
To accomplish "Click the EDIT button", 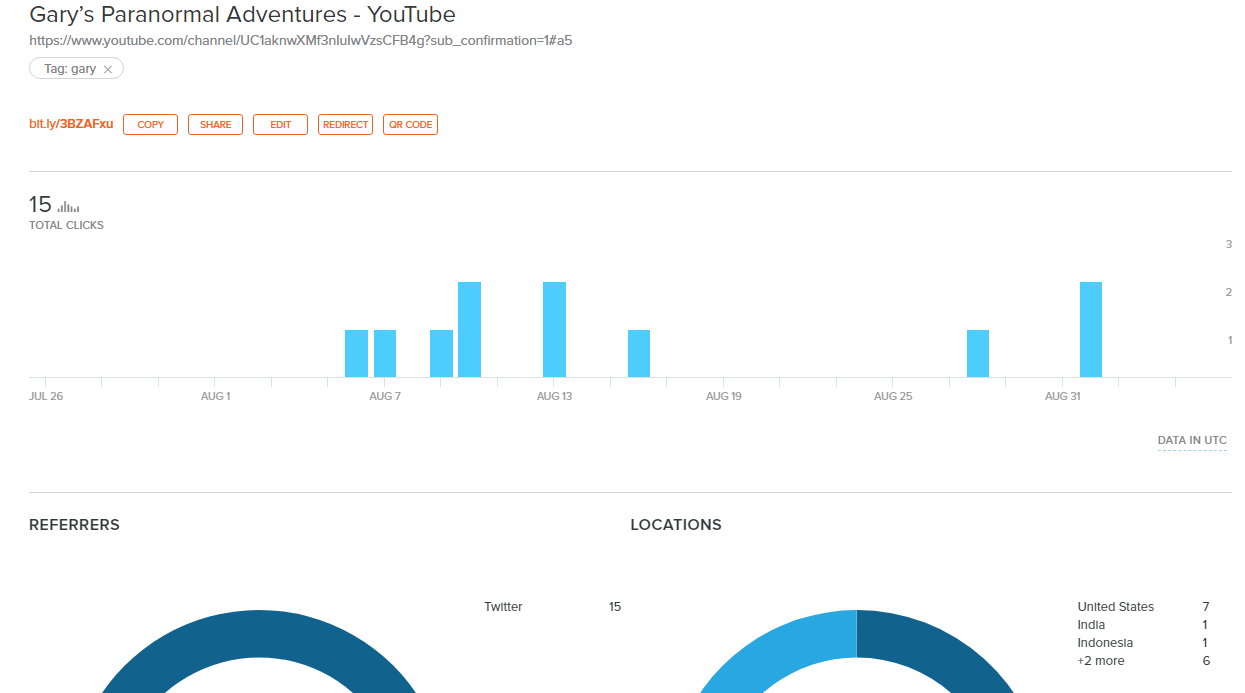I will [280, 125].
